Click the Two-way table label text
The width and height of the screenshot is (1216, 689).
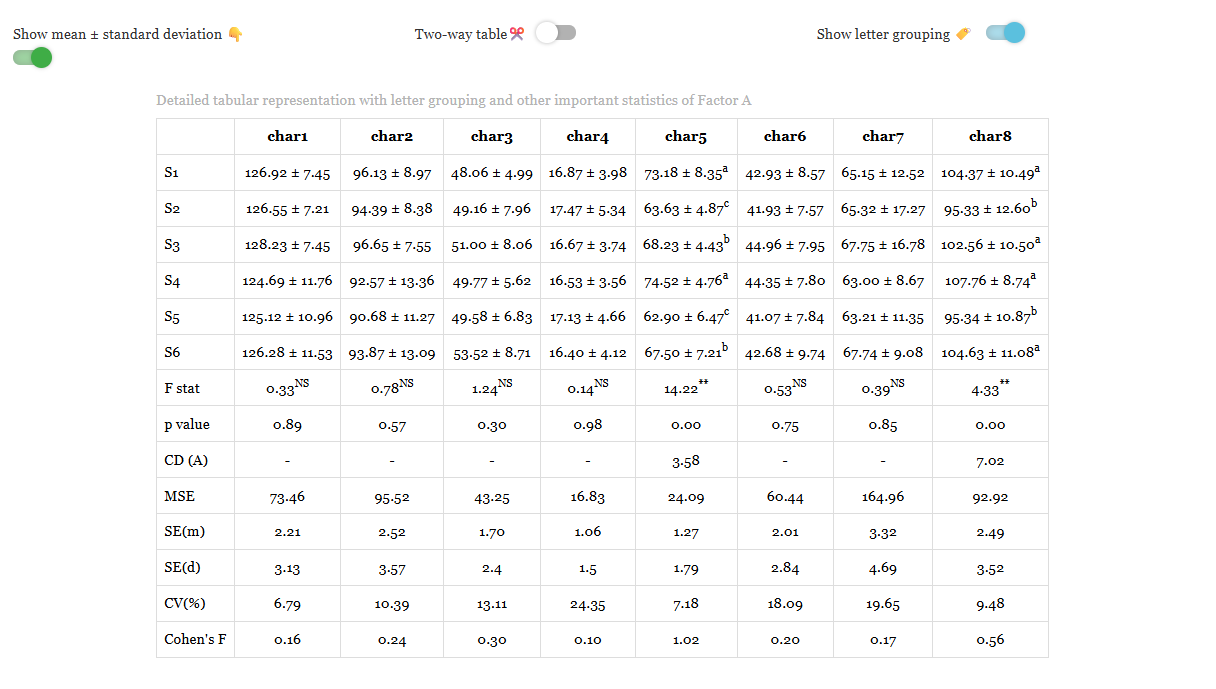pyautogui.click(x=461, y=34)
